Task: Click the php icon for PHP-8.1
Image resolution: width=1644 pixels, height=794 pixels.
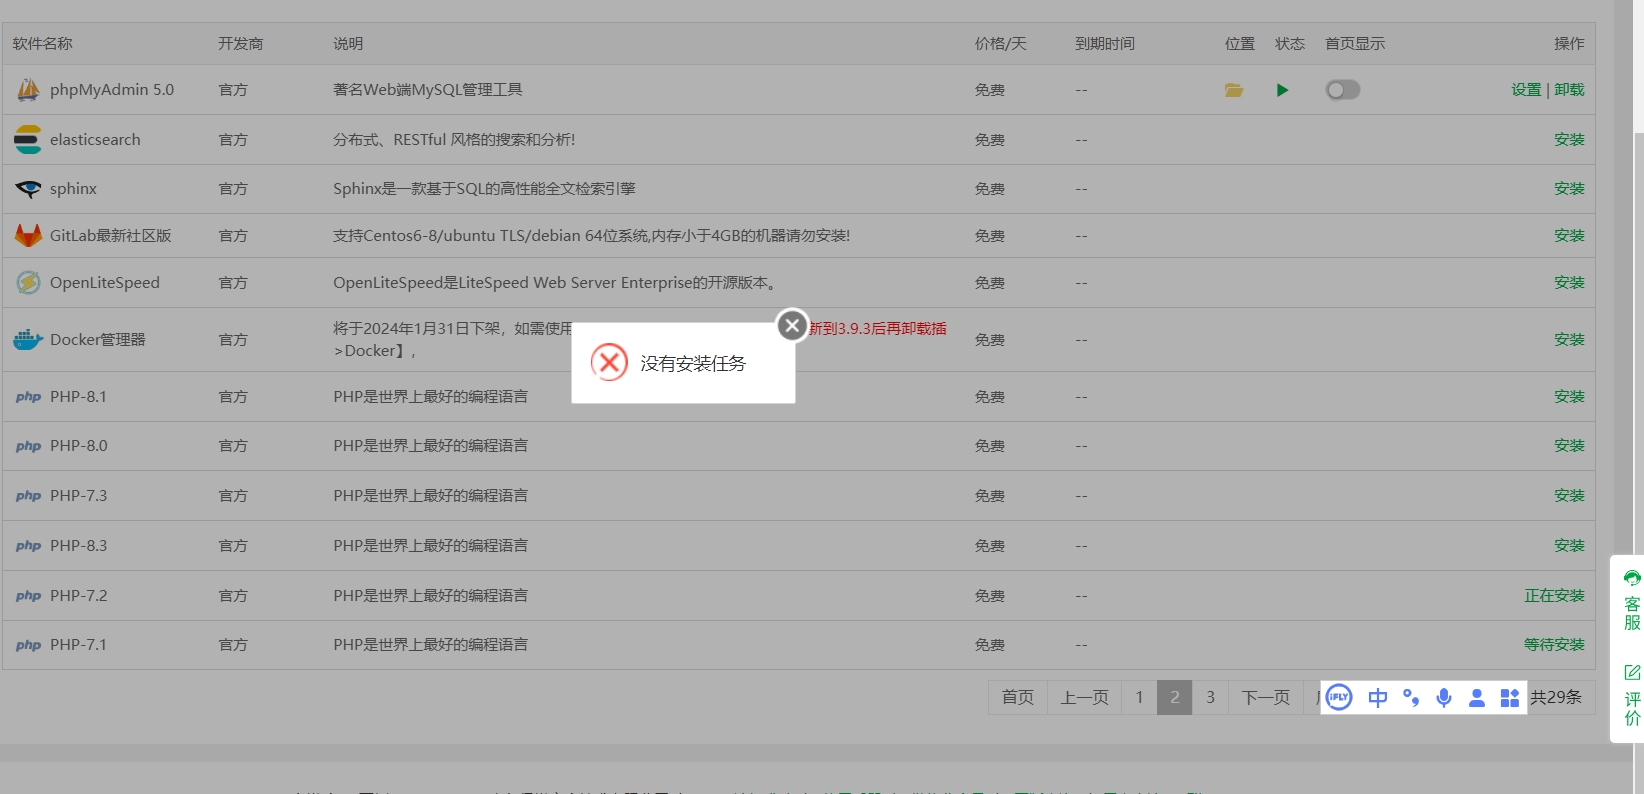Action: [28, 397]
